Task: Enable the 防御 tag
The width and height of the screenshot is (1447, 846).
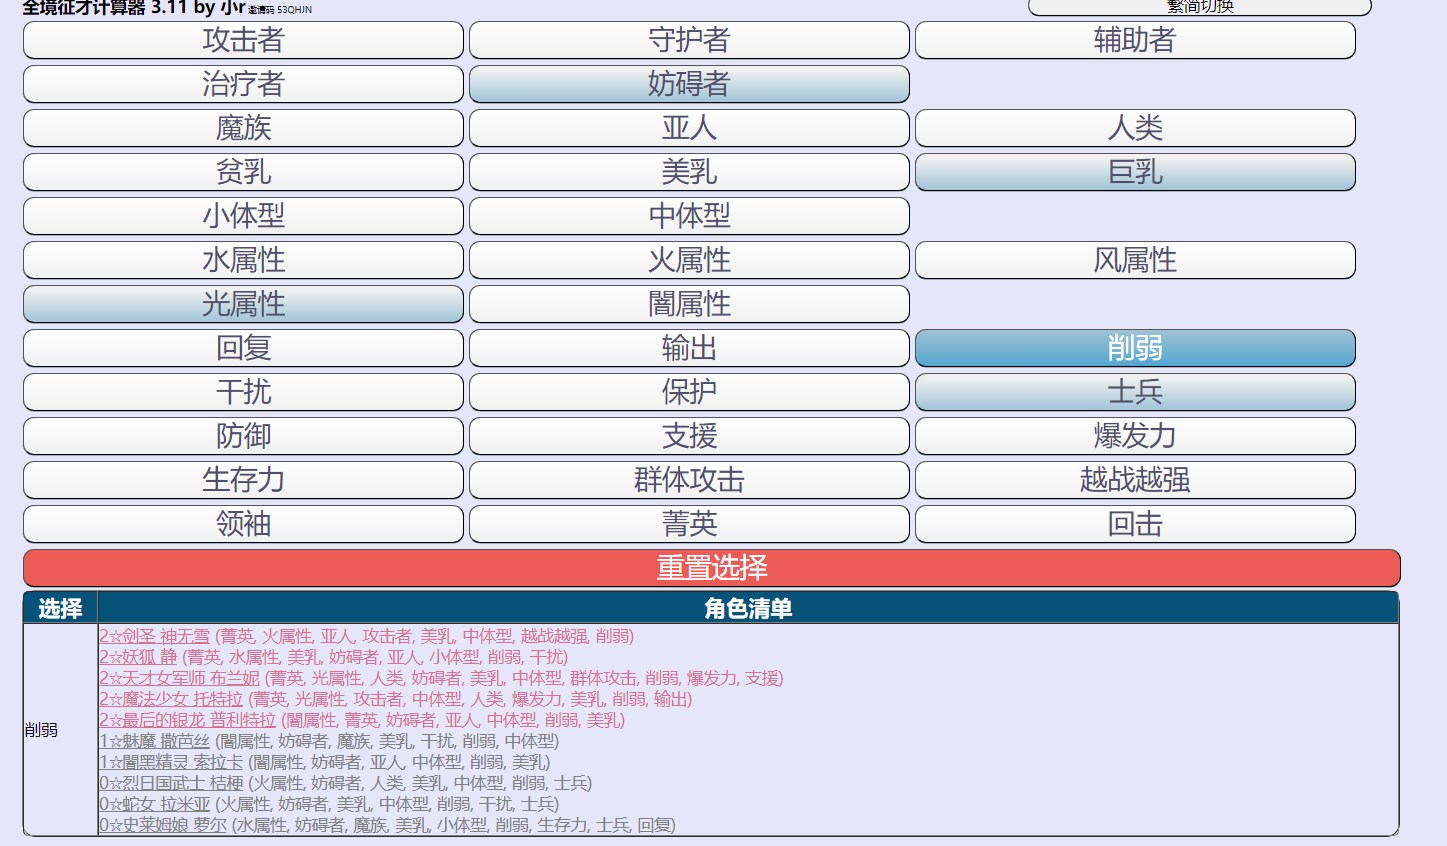Action: (243, 436)
